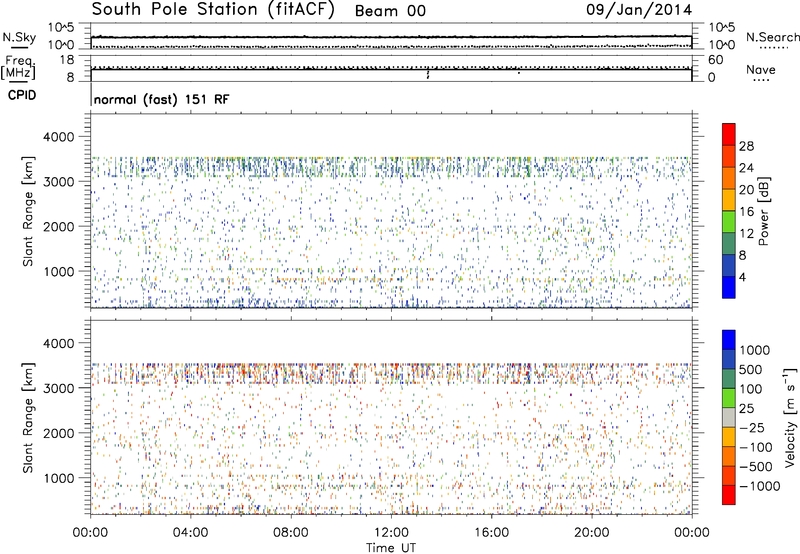Click the Velocity [m s-1] colorbar title
Screen dimensions: 800x554
(791, 417)
